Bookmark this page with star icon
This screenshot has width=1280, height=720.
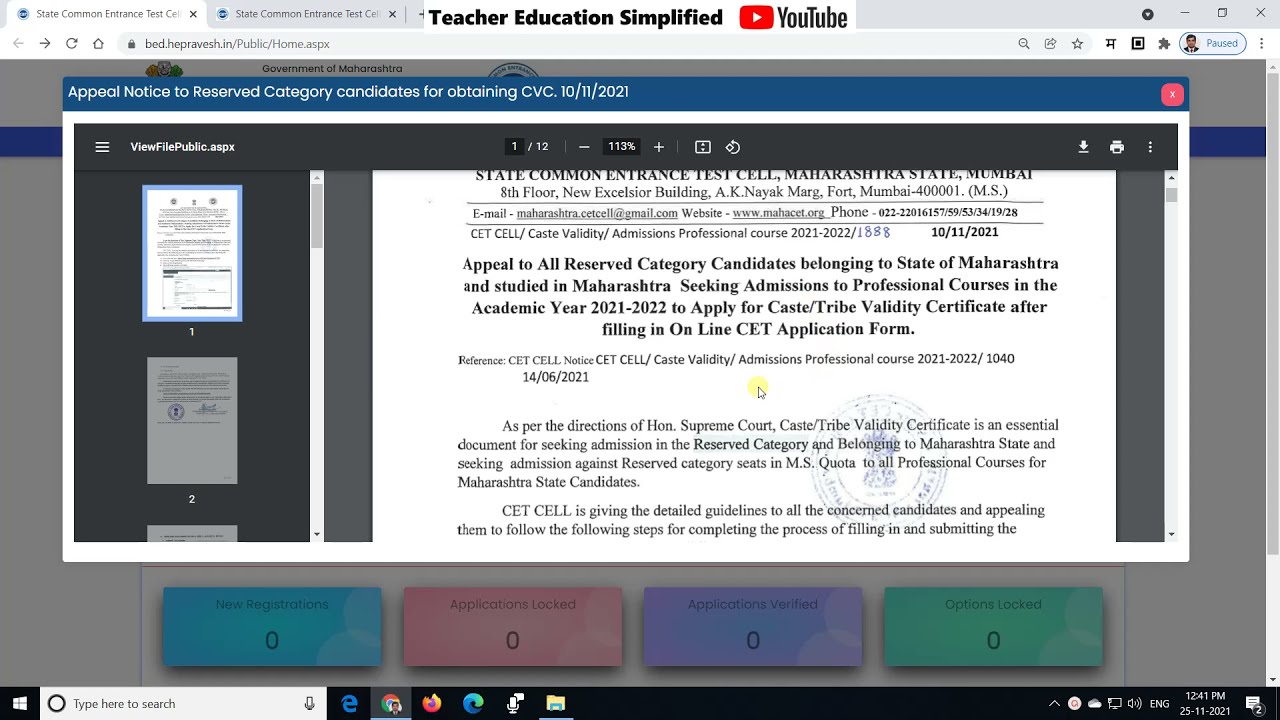[1077, 44]
